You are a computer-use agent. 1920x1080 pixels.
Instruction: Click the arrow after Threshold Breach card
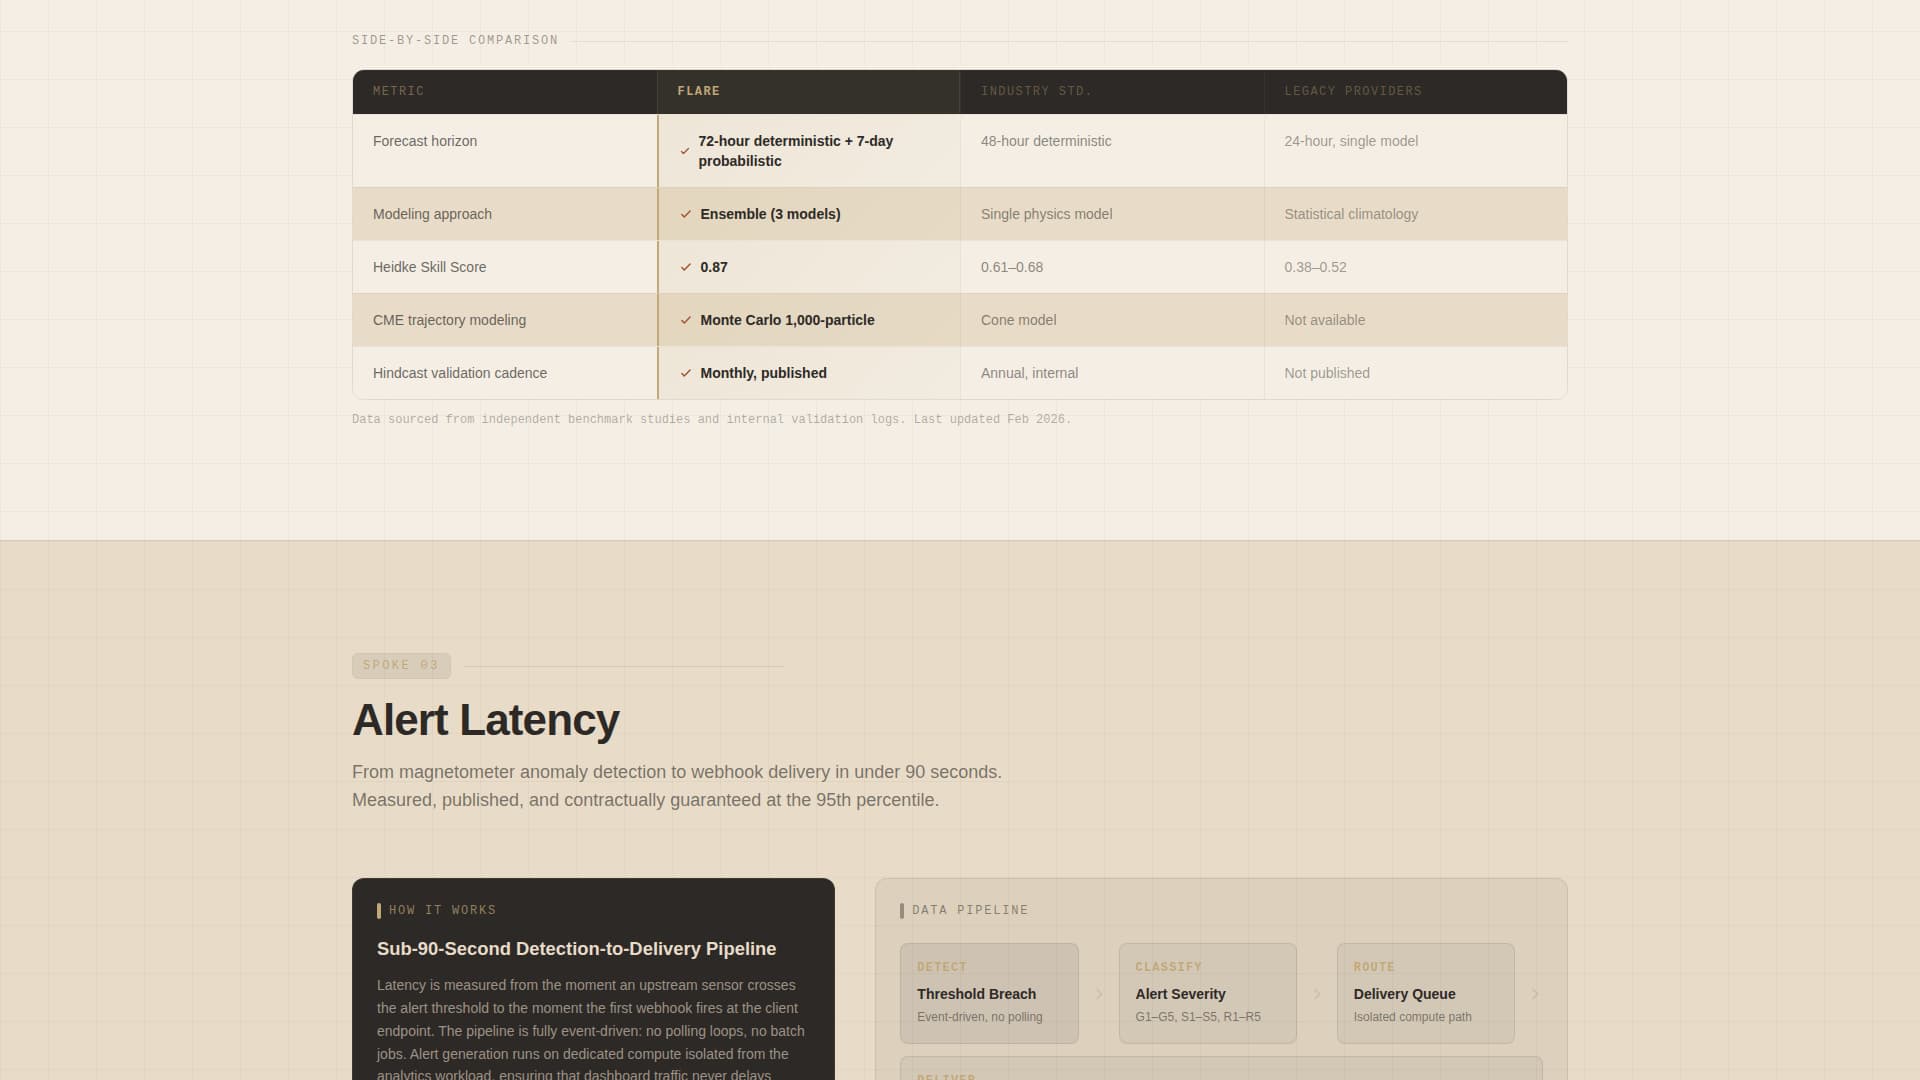pyautogui.click(x=1099, y=994)
